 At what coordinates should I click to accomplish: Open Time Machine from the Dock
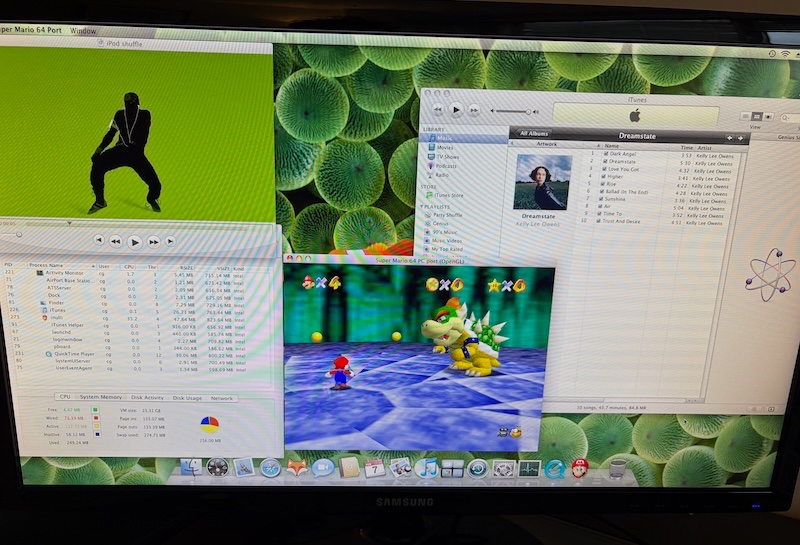click(x=478, y=468)
